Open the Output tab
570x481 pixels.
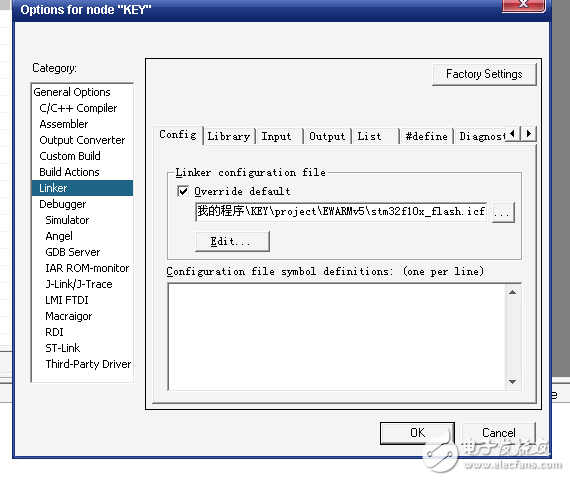[x=327, y=137]
